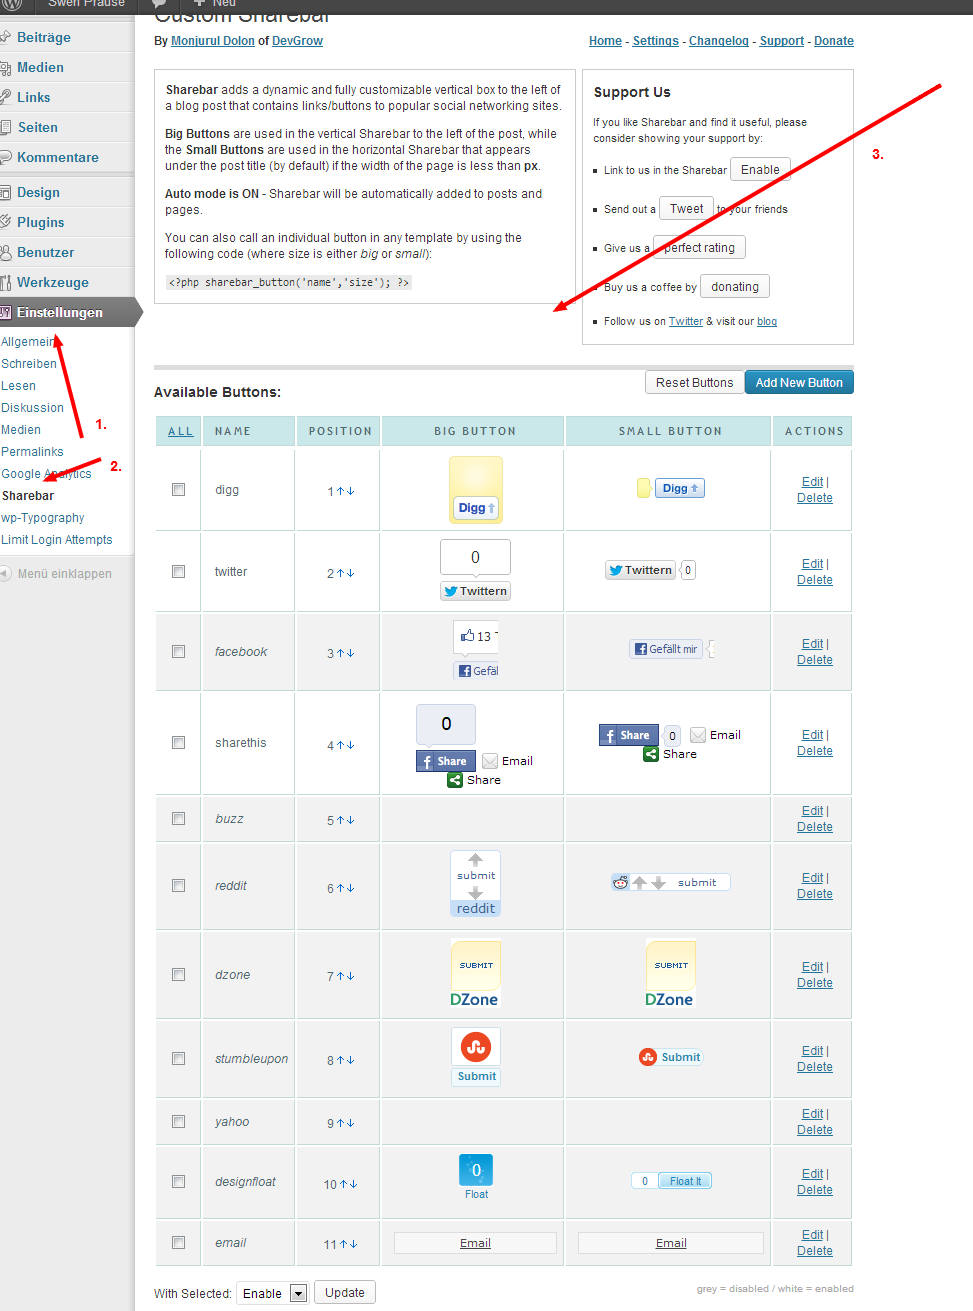
Task: Click the Delete link for twitter
Action: click(815, 580)
